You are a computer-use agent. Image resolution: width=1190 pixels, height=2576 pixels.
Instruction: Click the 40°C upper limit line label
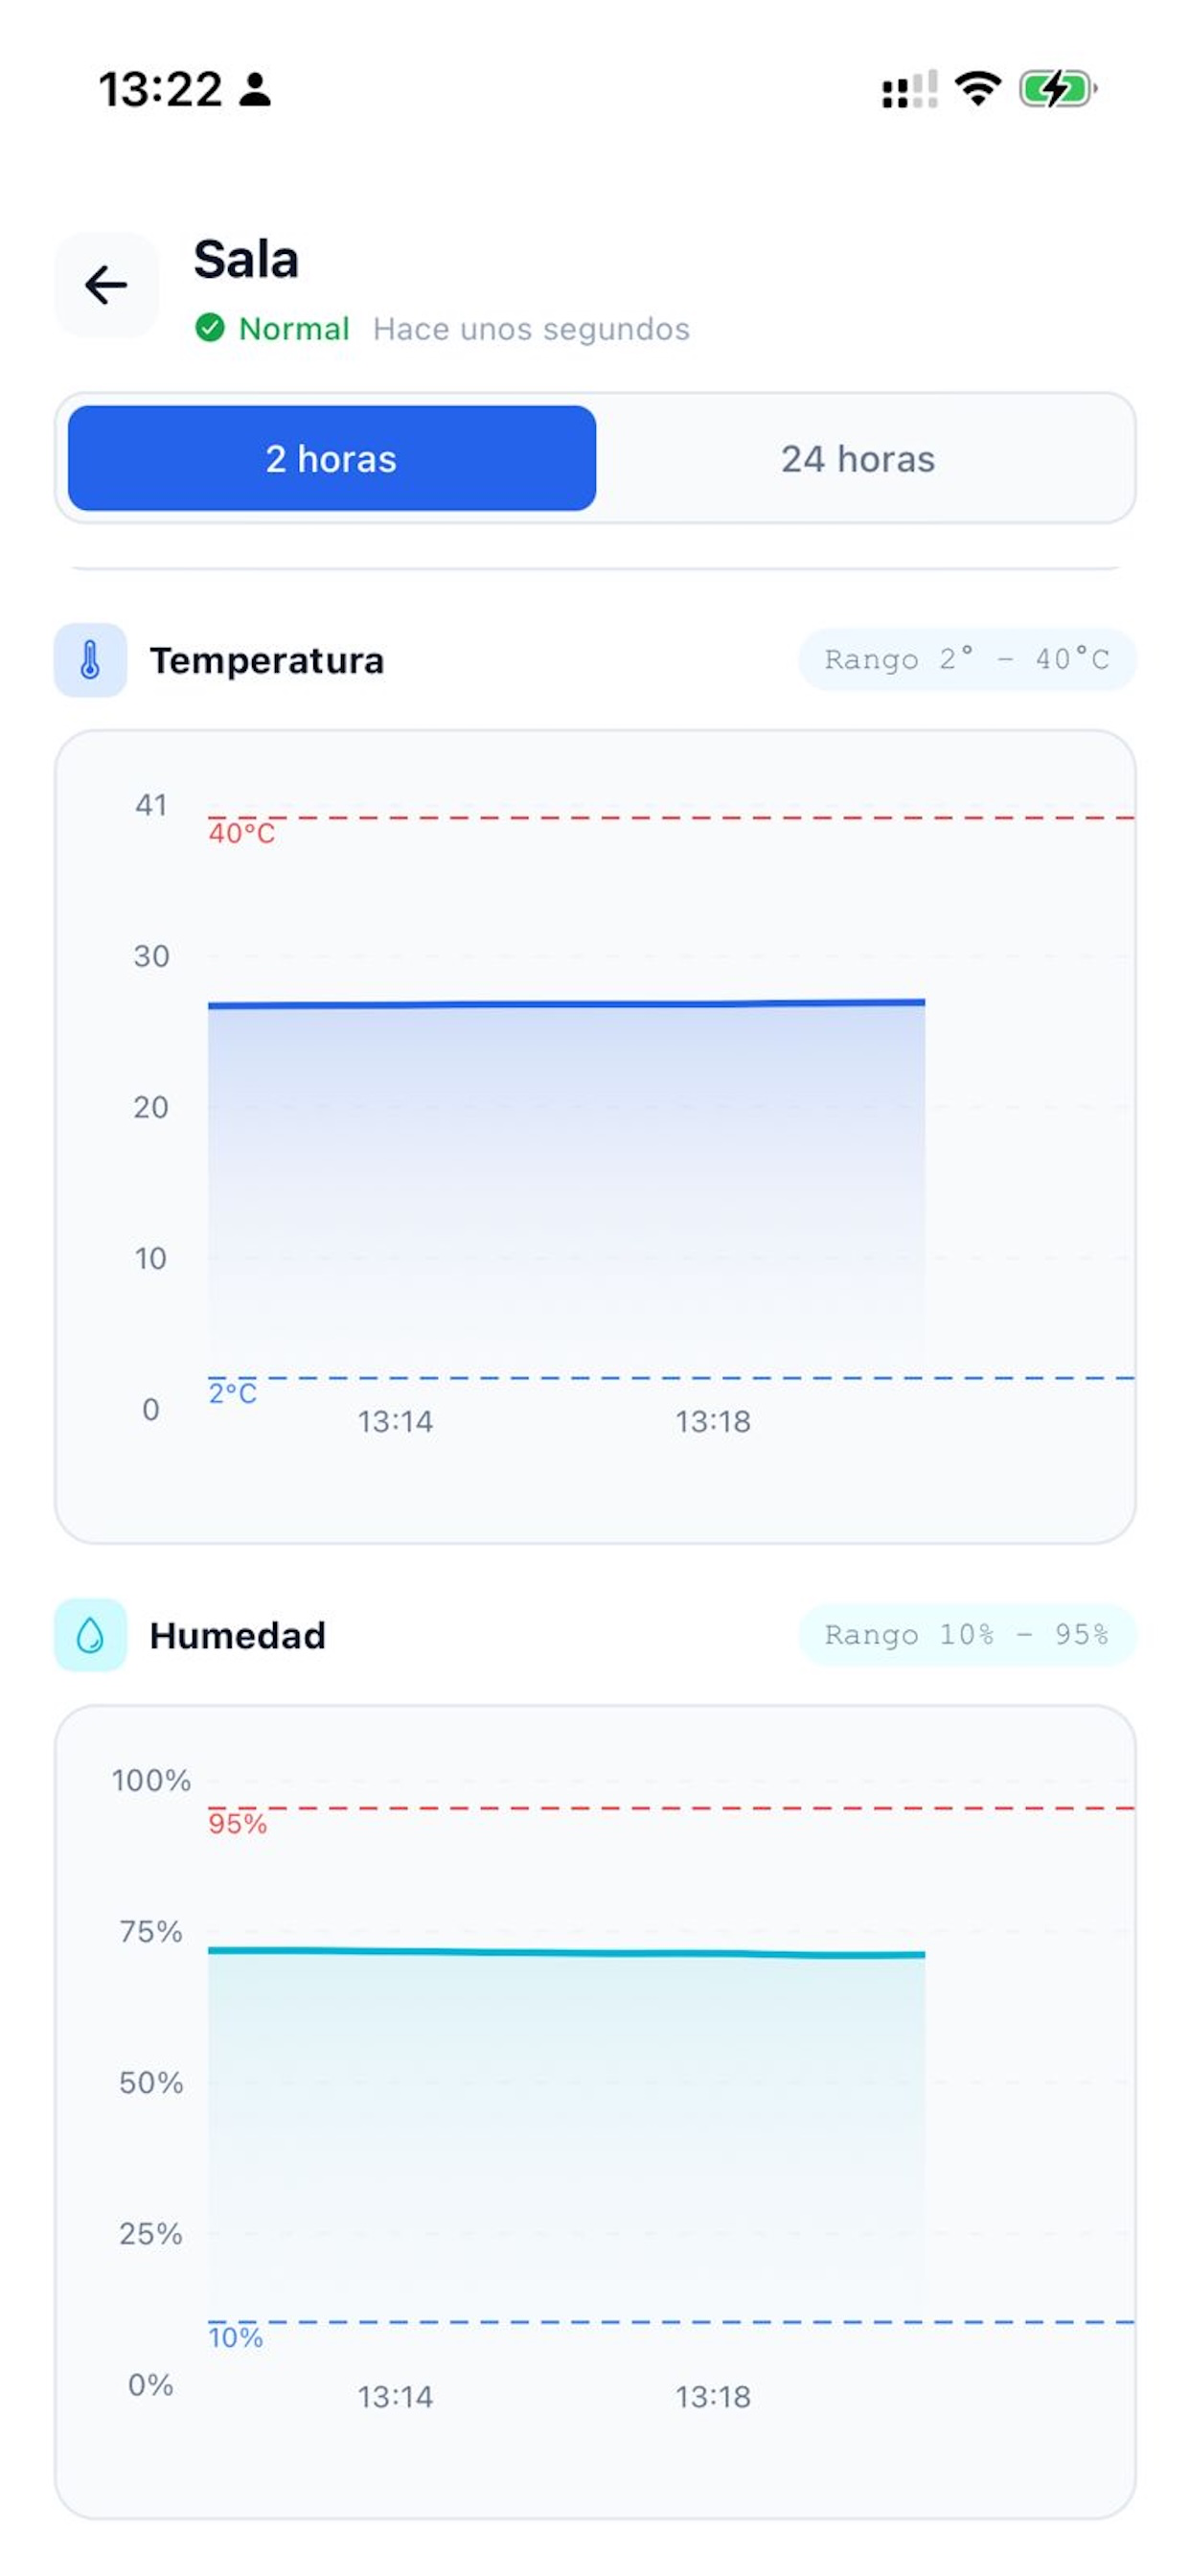(241, 833)
